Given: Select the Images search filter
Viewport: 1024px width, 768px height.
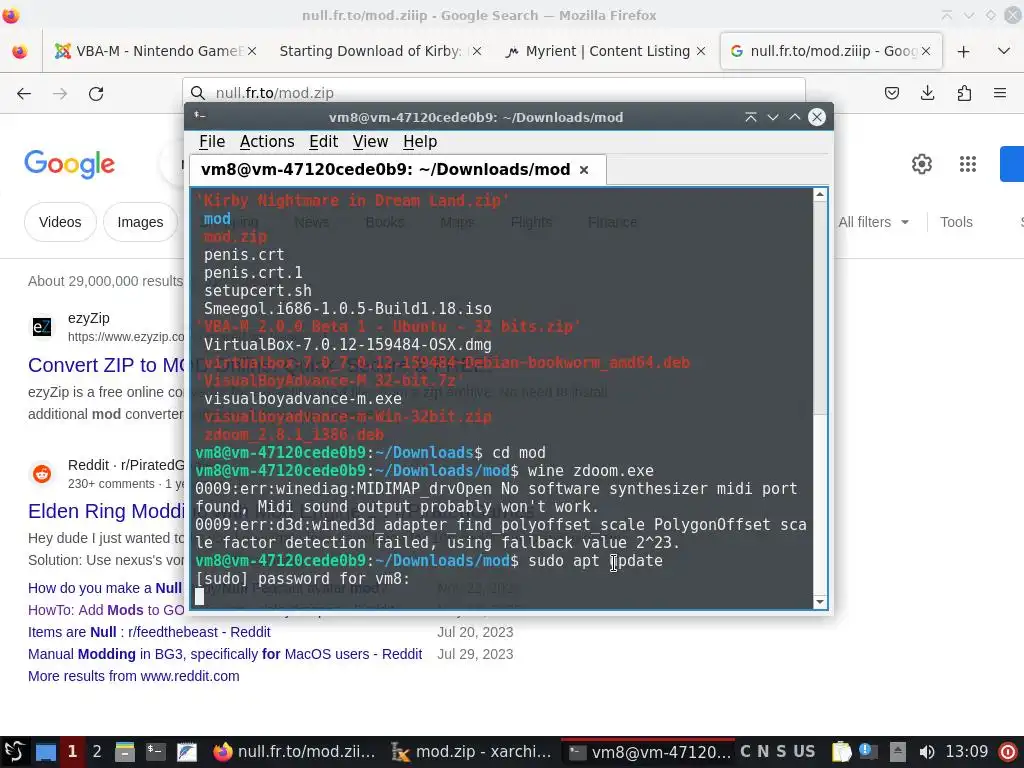Looking at the screenshot, I should pyautogui.click(x=140, y=222).
